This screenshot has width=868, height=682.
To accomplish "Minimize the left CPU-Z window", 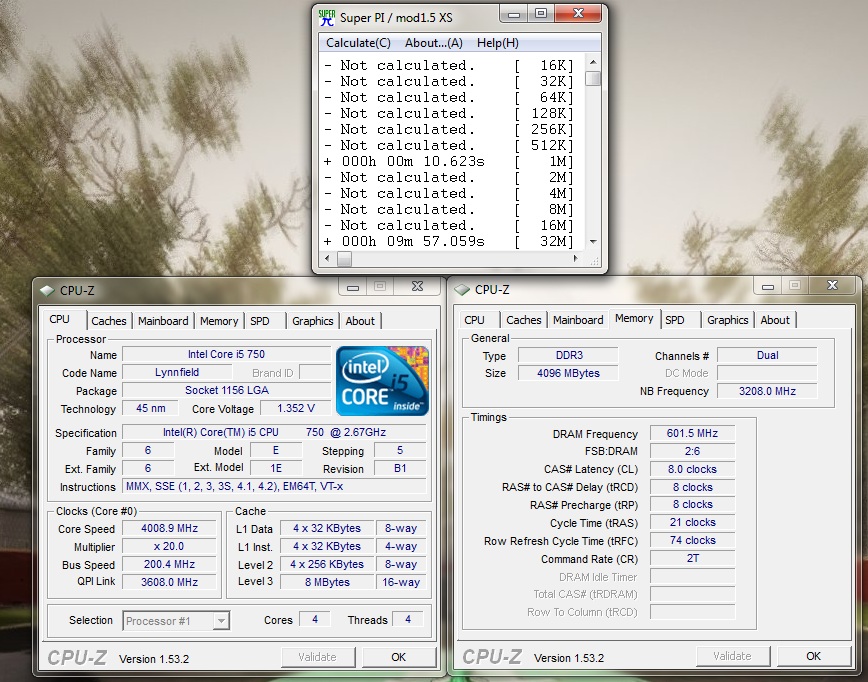I will (x=353, y=287).
